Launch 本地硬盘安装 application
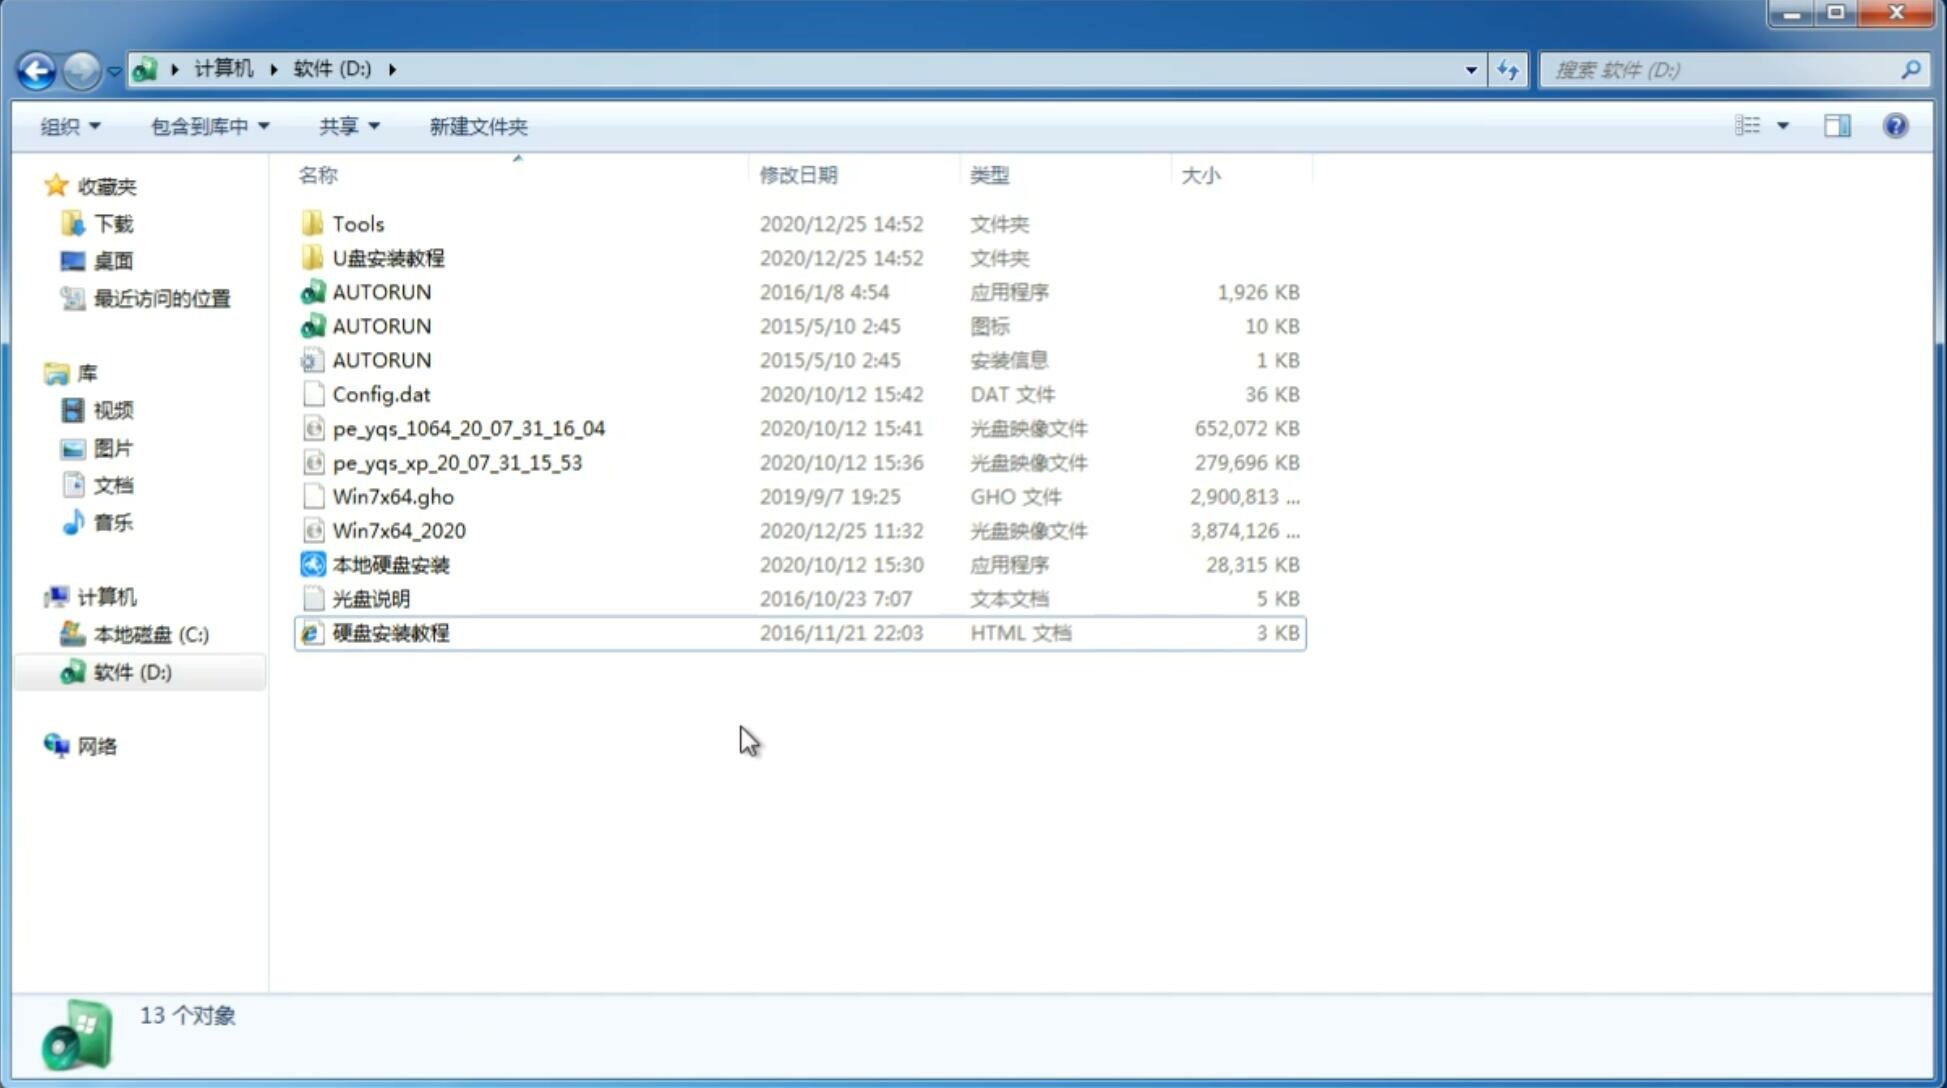The width and height of the screenshot is (1947, 1088). pyautogui.click(x=390, y=564)
